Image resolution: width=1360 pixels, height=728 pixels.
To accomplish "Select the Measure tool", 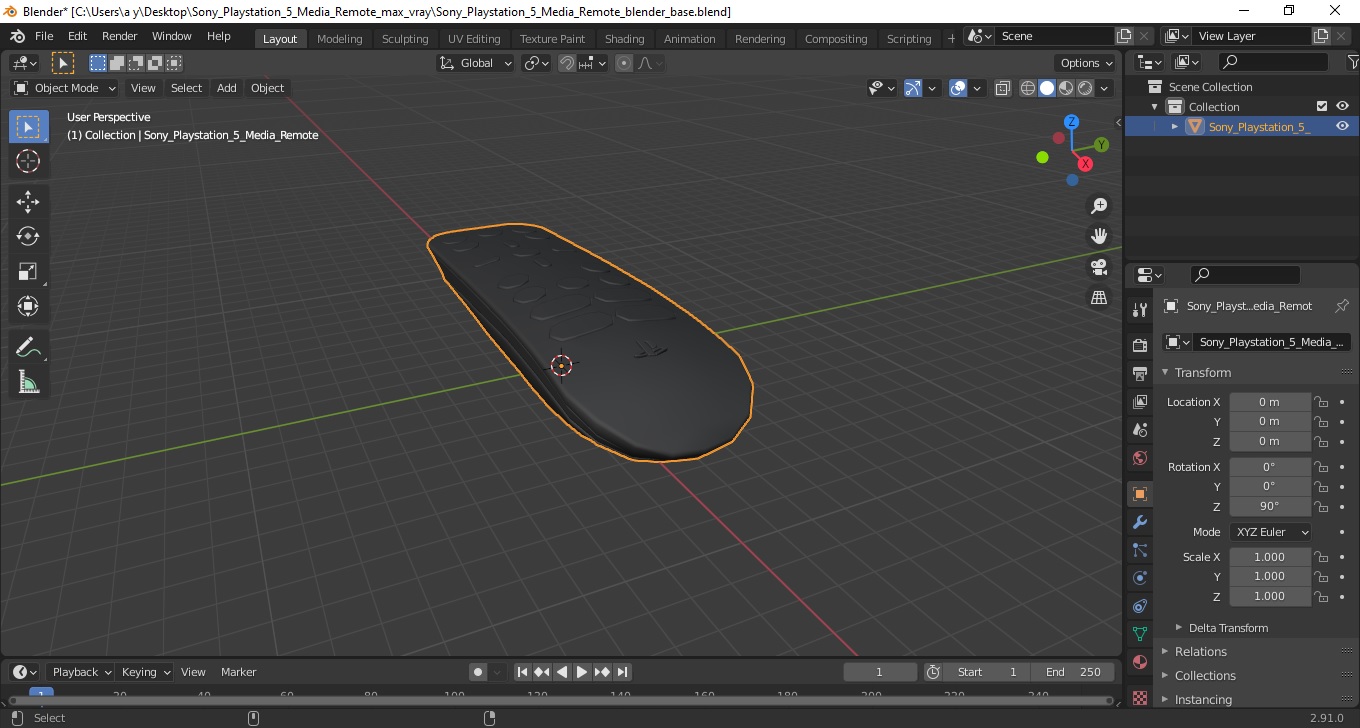I will click(x=28, y=382).
